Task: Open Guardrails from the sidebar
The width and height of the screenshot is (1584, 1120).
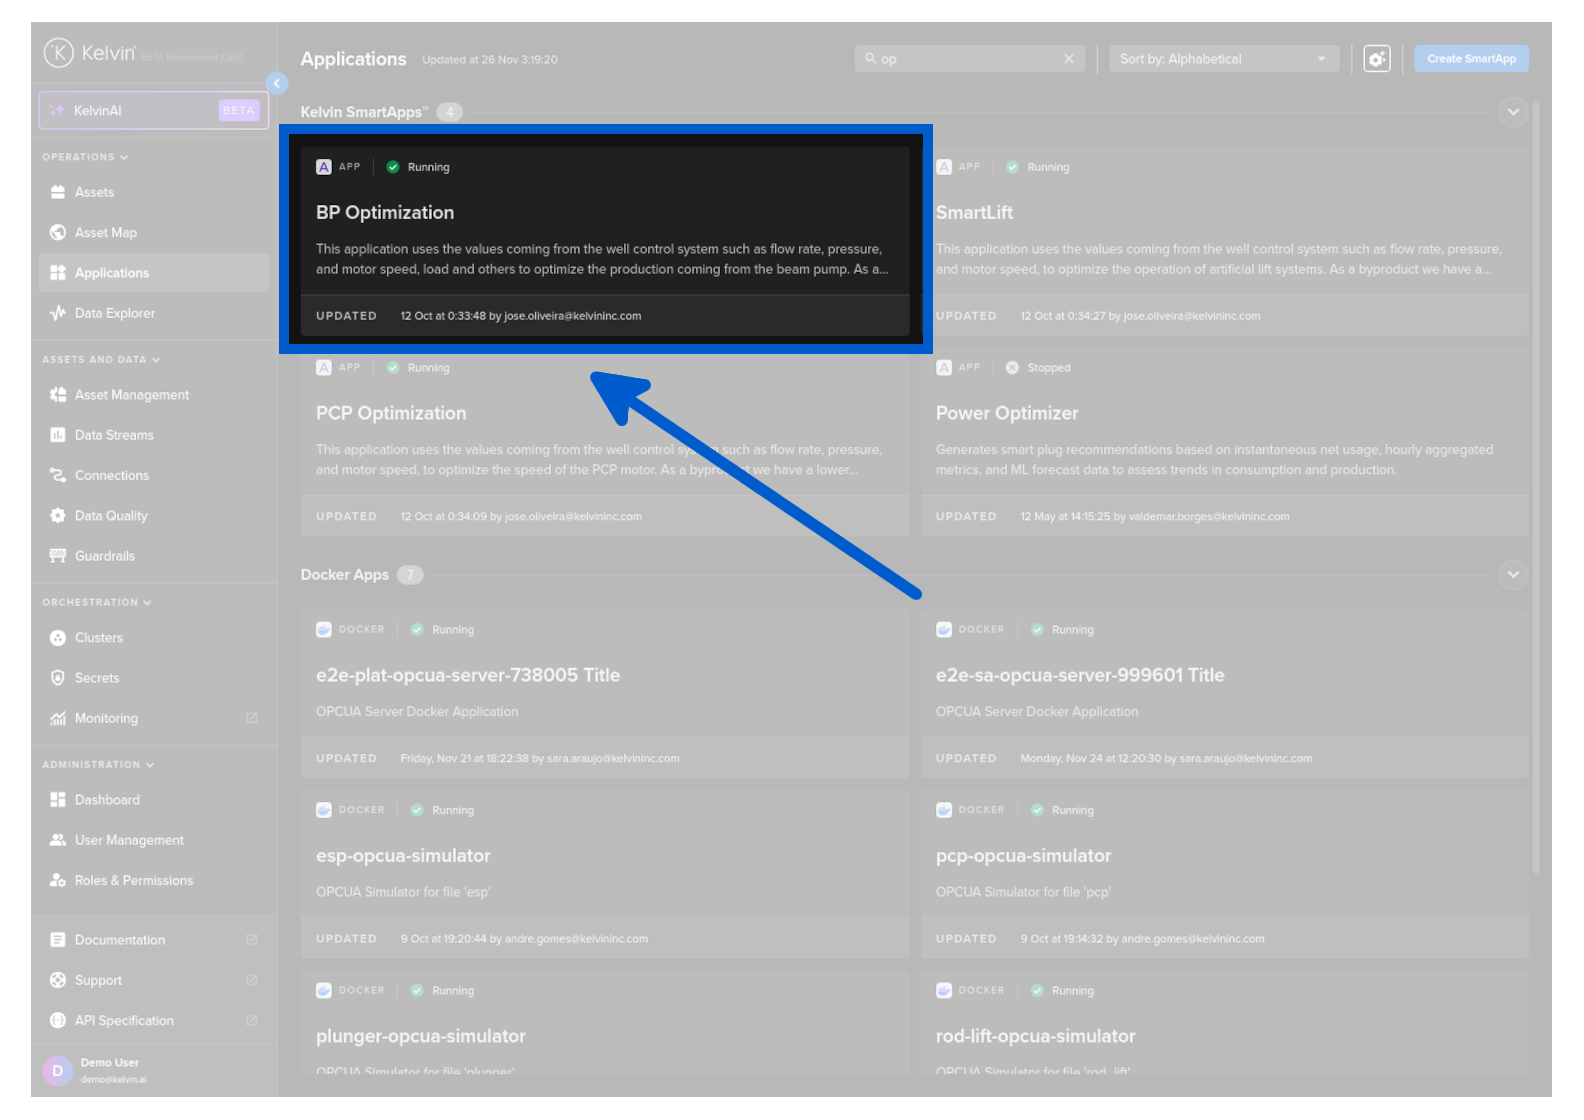Action: 104,556
